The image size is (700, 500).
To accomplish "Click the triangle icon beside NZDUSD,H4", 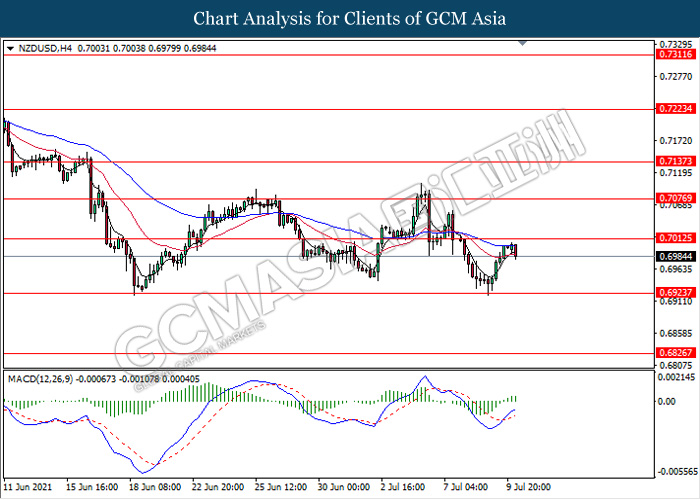I will (10, 47).
